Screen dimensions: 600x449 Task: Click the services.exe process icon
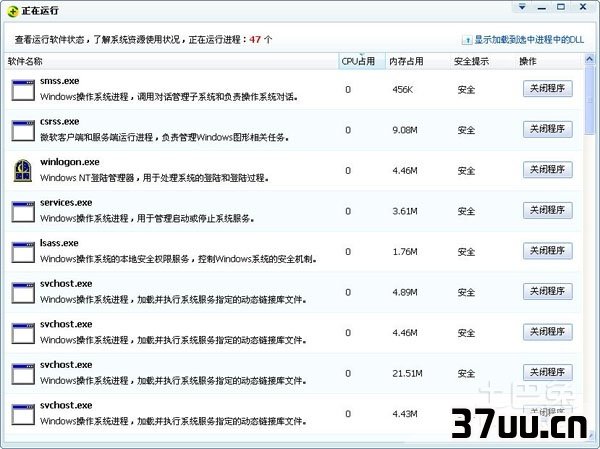click(x=23, y=212)
